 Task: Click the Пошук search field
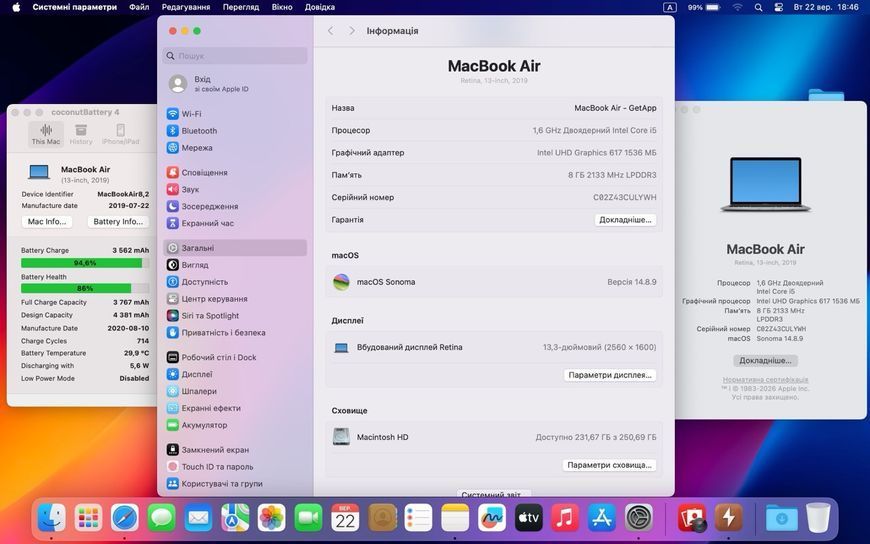point(235,56)
